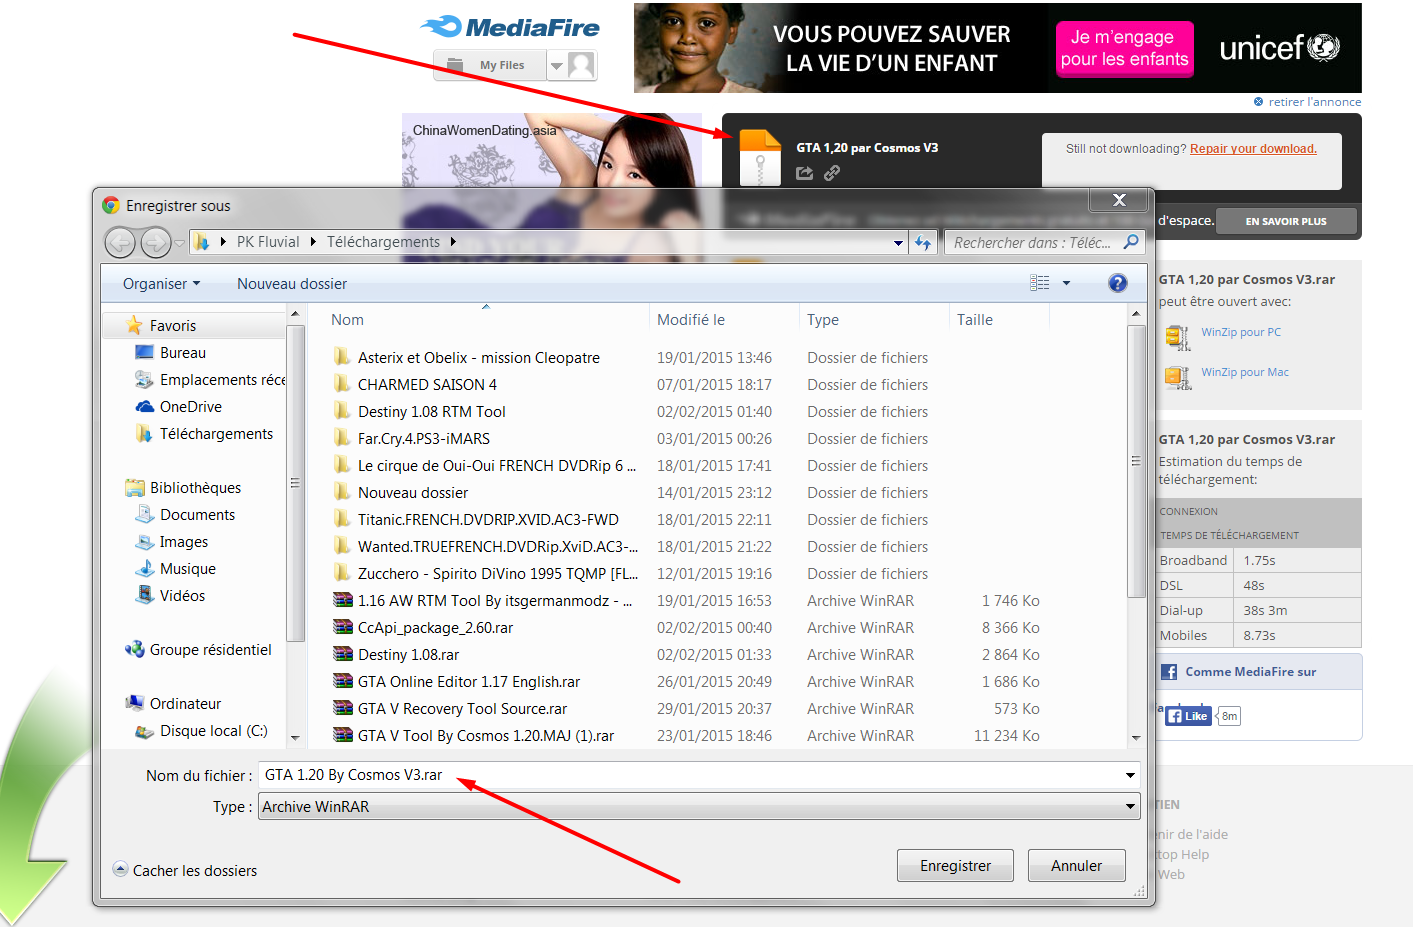Expand the address bar history dropdown
The width and height of the screenshot is (1413, 927).
(x=898, y=242)
